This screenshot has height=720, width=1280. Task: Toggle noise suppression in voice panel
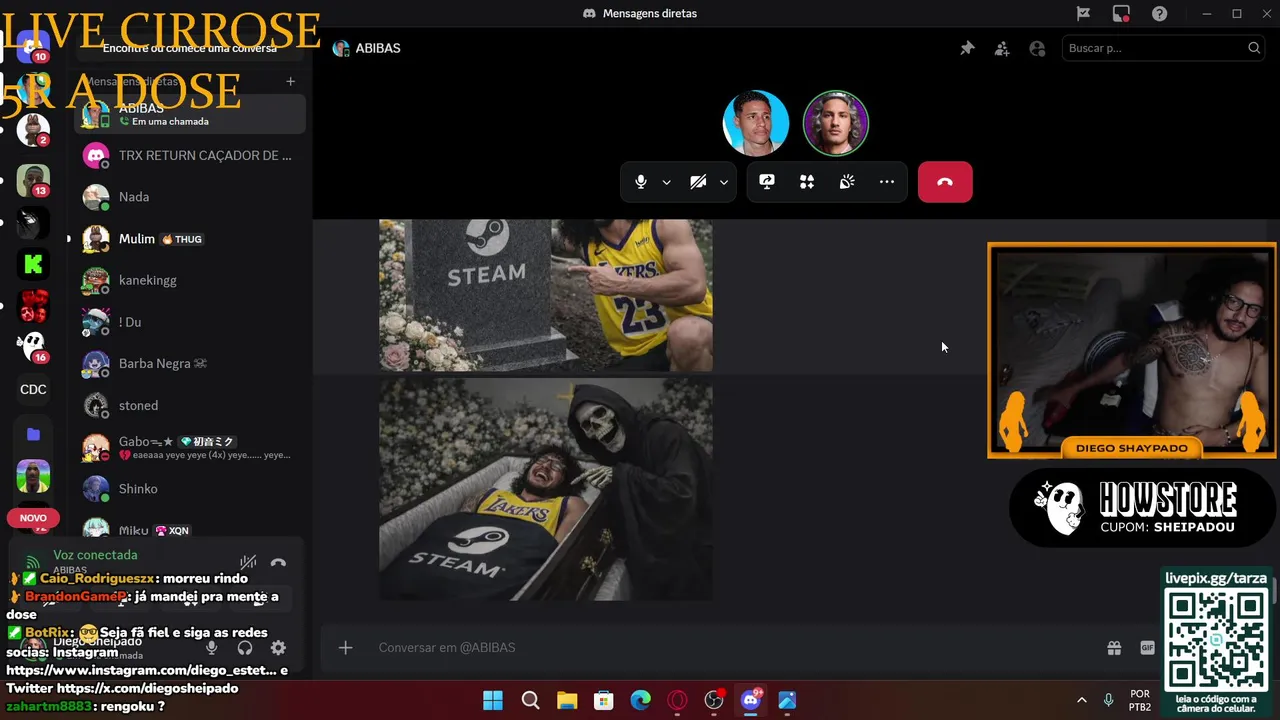(x=248, y=563)
